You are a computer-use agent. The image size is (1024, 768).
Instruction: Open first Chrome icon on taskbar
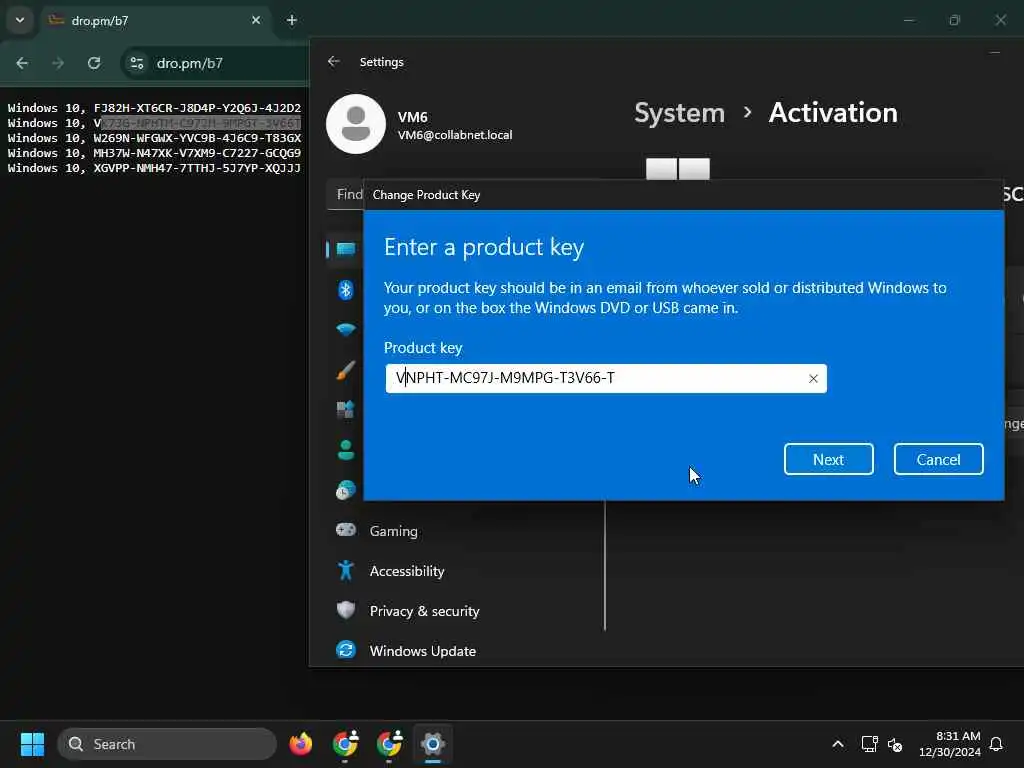tap(345, 744)
